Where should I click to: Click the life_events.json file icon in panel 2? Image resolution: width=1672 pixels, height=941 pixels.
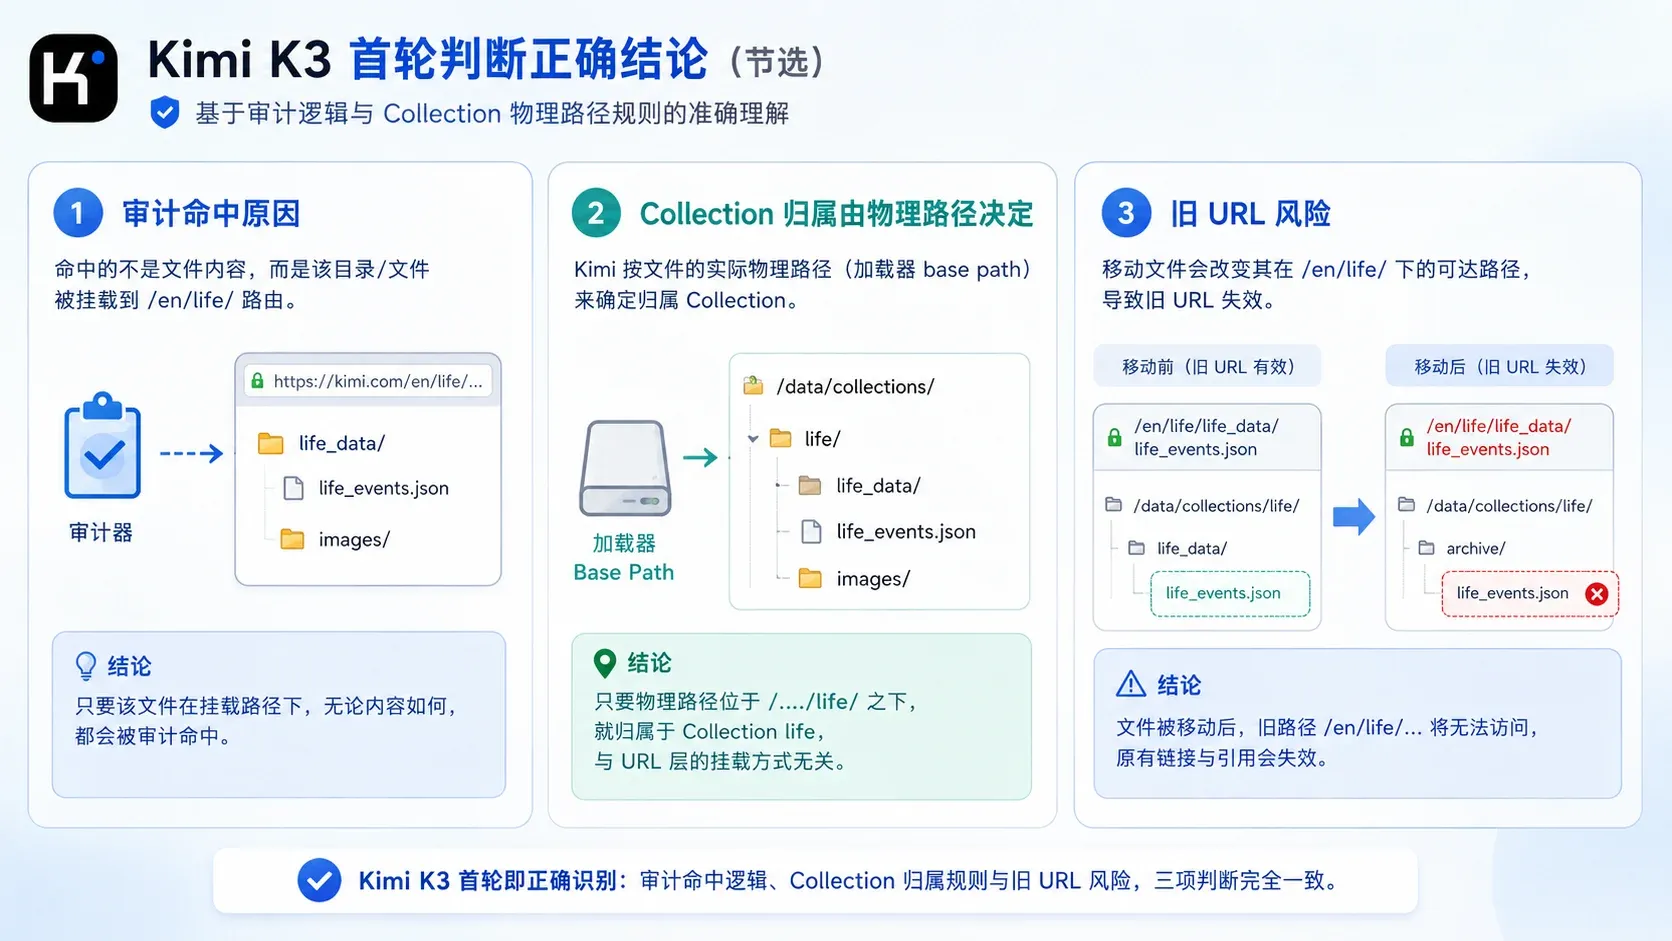812,532
